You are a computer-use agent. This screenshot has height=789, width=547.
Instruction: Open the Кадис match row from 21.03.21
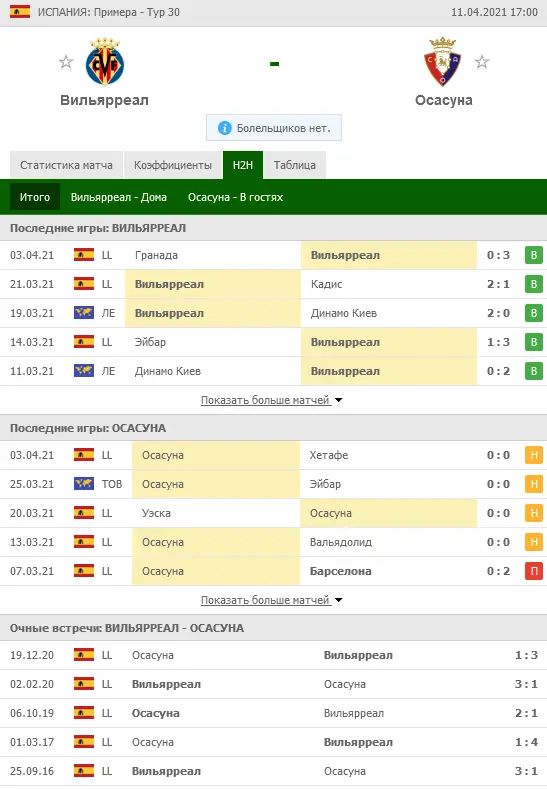[273, 284]
